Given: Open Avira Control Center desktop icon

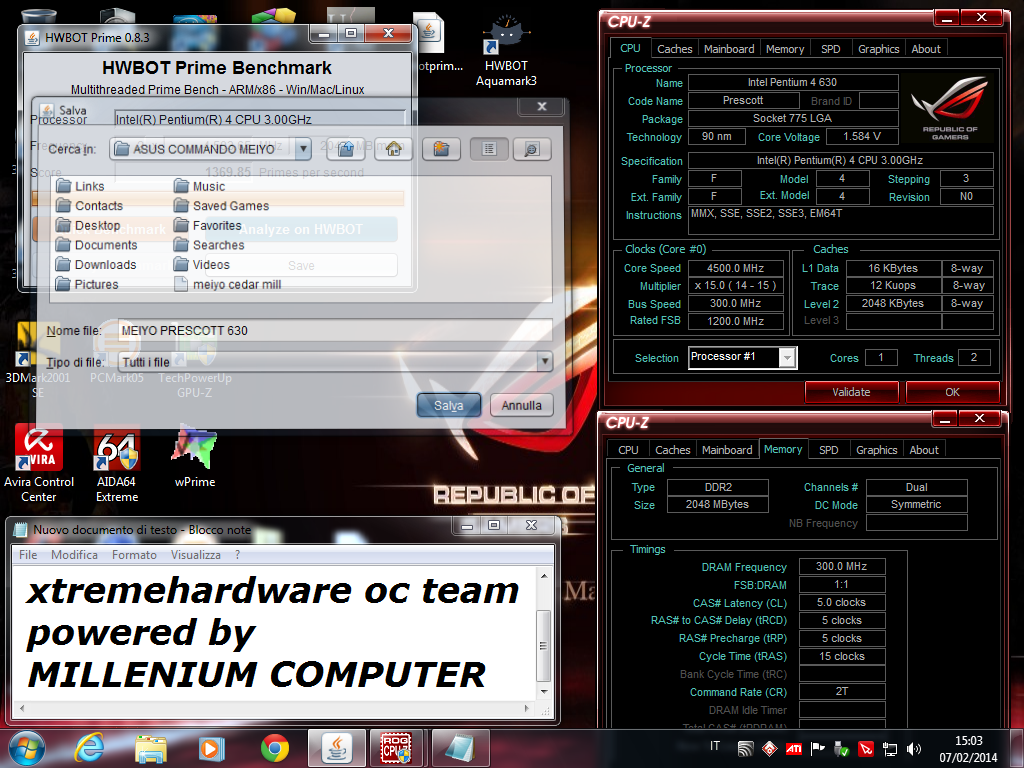Looking at the screenshot, I should point(39,462).
